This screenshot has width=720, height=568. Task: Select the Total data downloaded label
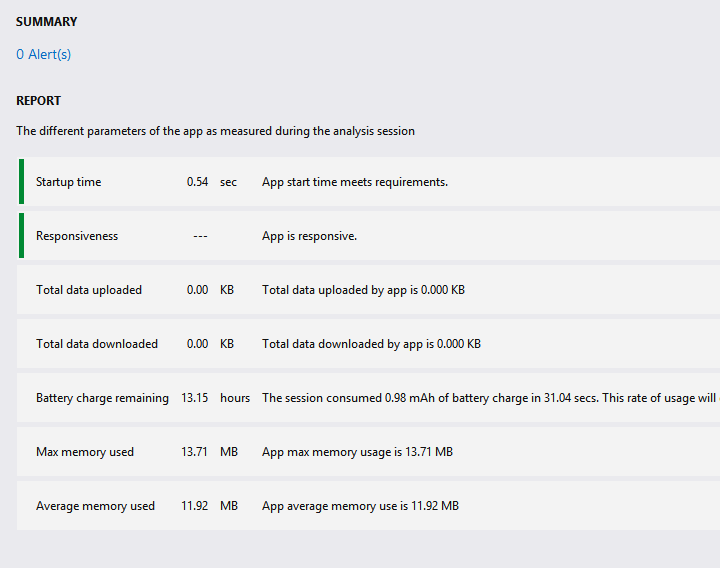point(97,344)
